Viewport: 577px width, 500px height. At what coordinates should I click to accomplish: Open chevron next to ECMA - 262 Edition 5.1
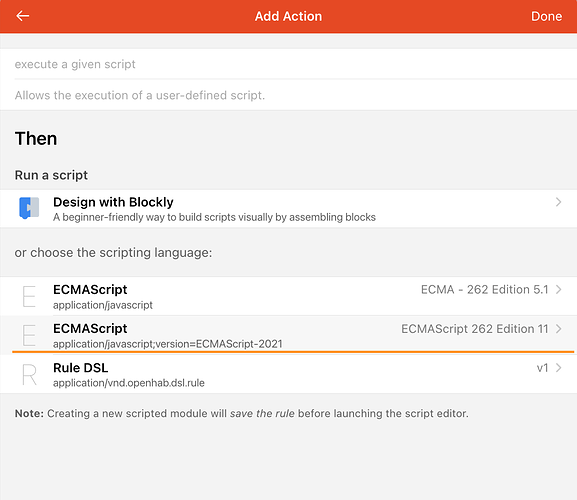click(558, 290)
